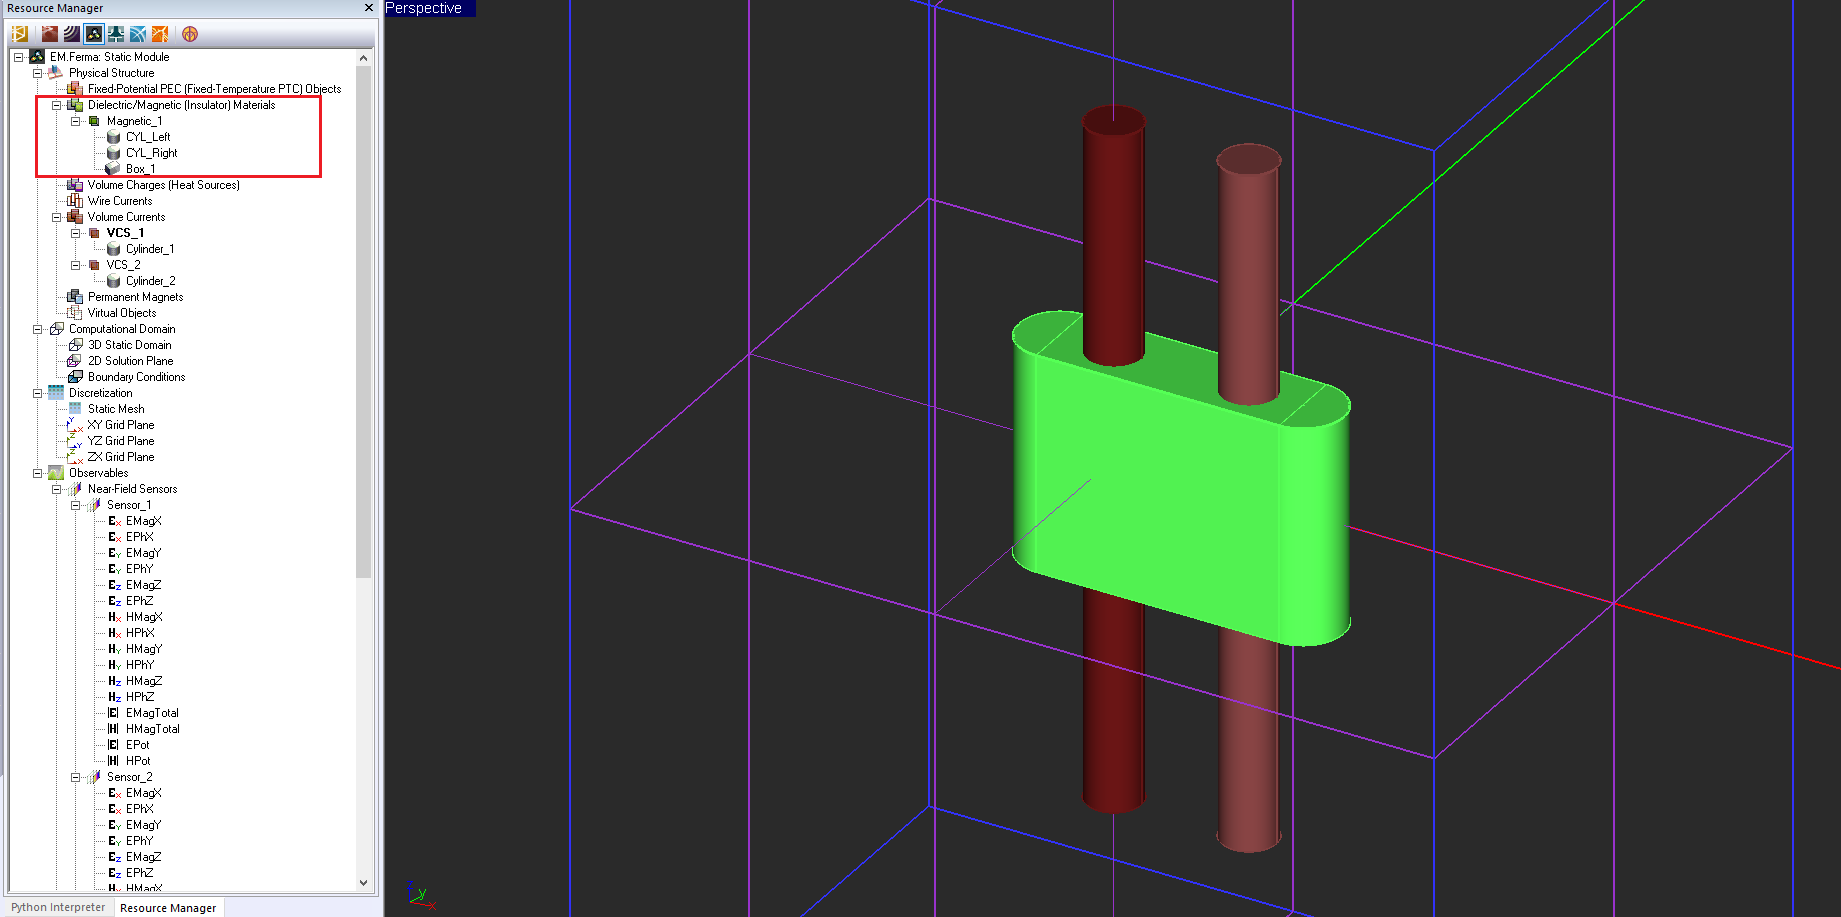Click the blue module toolbar icon
1841x917 pixels.
coord(138,34)
